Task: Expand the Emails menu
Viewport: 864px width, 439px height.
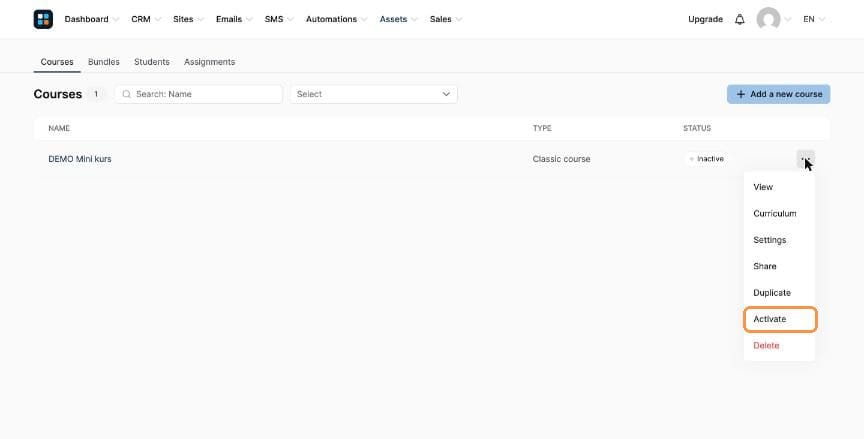Action: click(234, 19)
